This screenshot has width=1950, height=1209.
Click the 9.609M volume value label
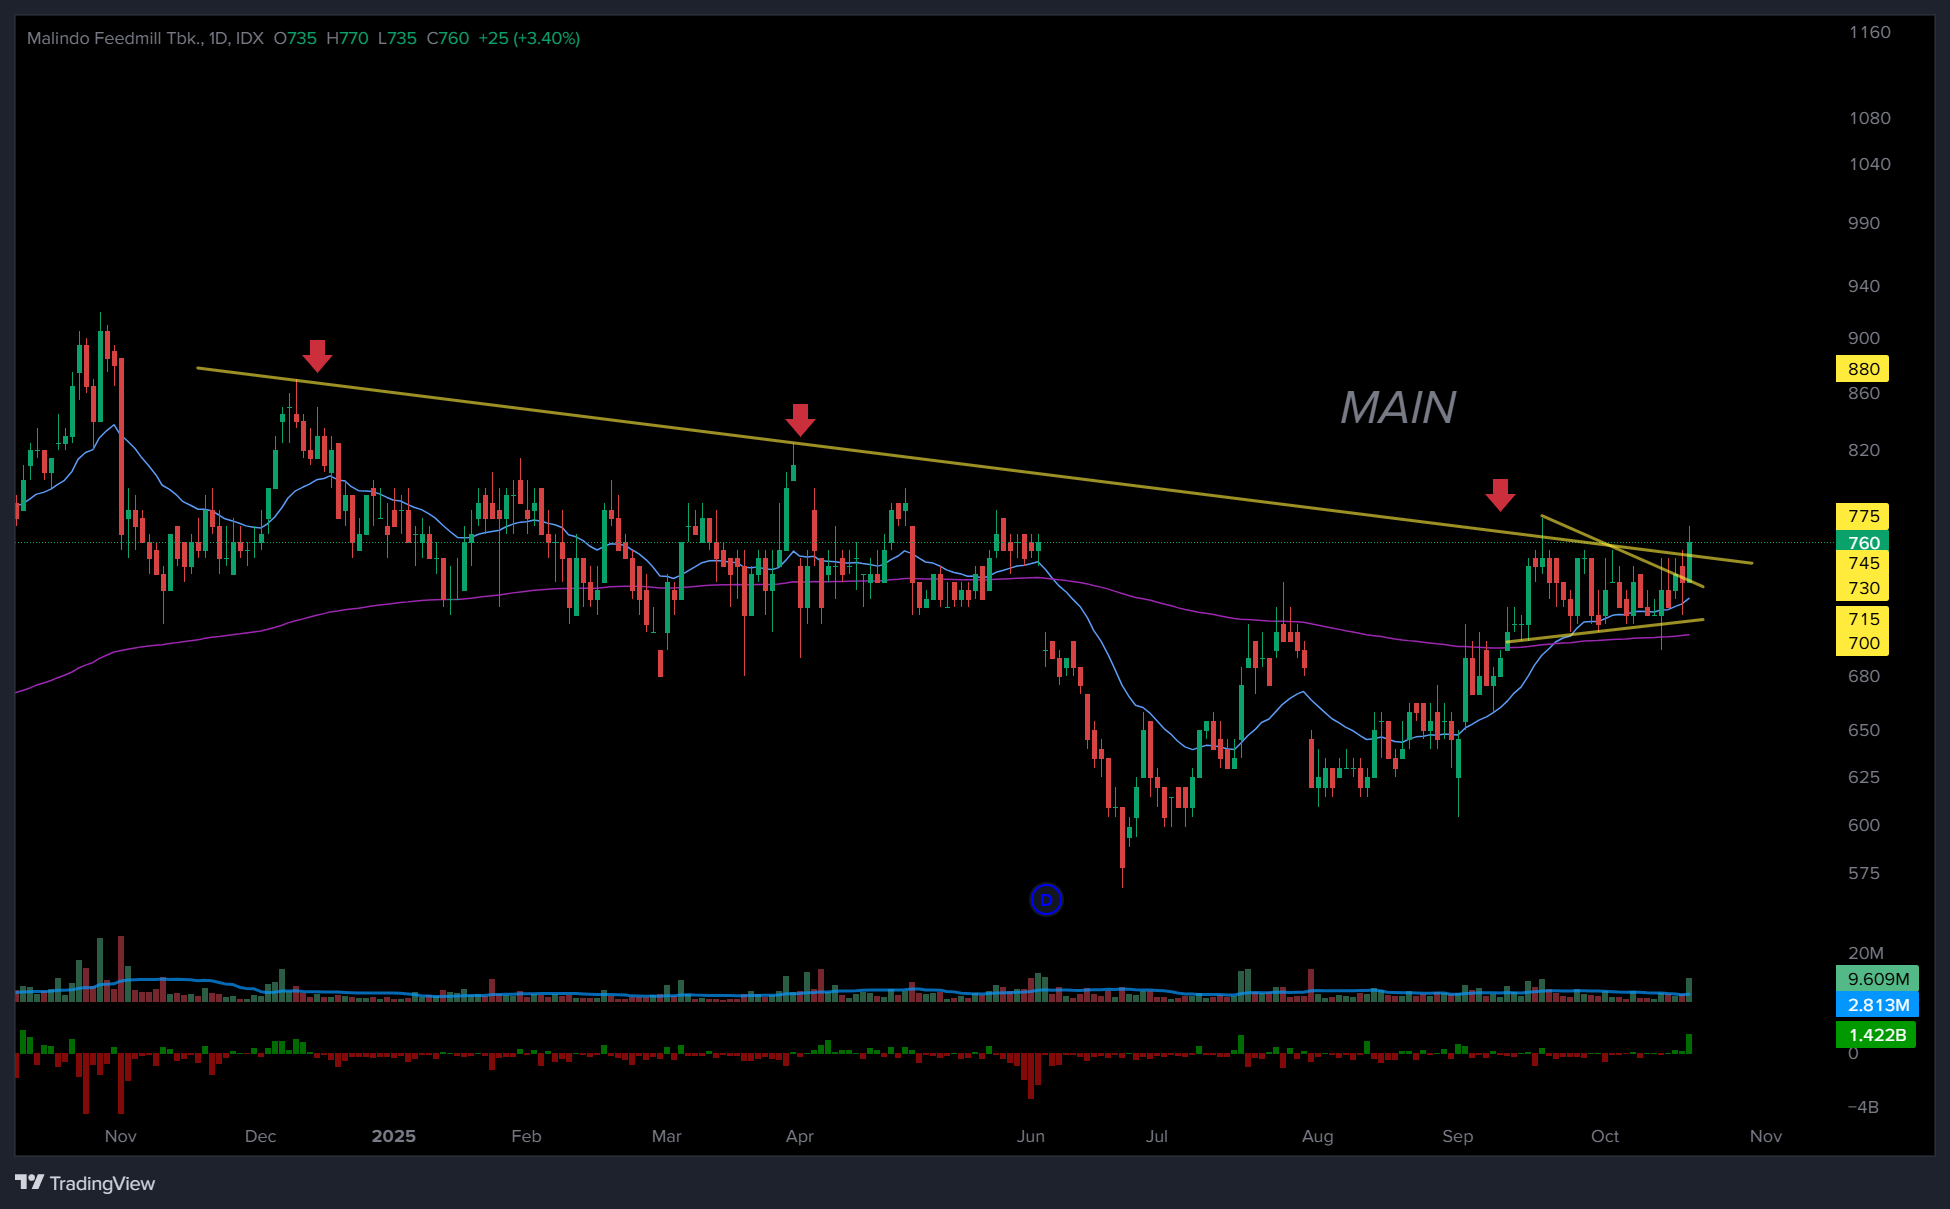pyautogui.click(x=1877, y=979)
